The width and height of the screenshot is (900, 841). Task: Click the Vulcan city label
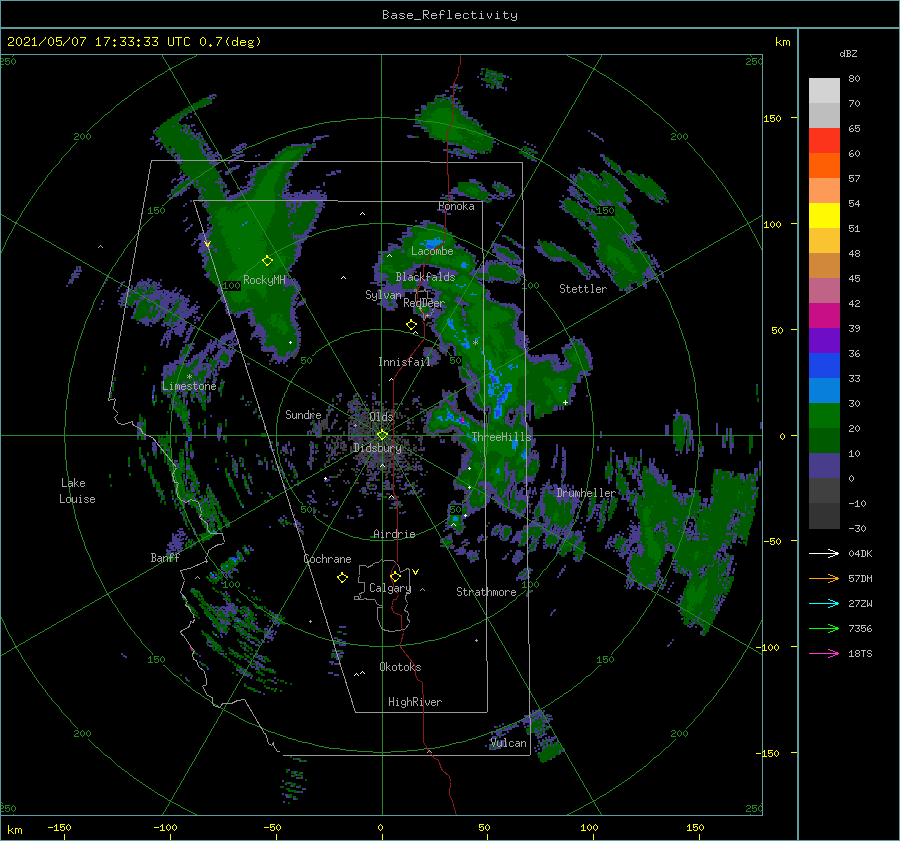point(508,743)
